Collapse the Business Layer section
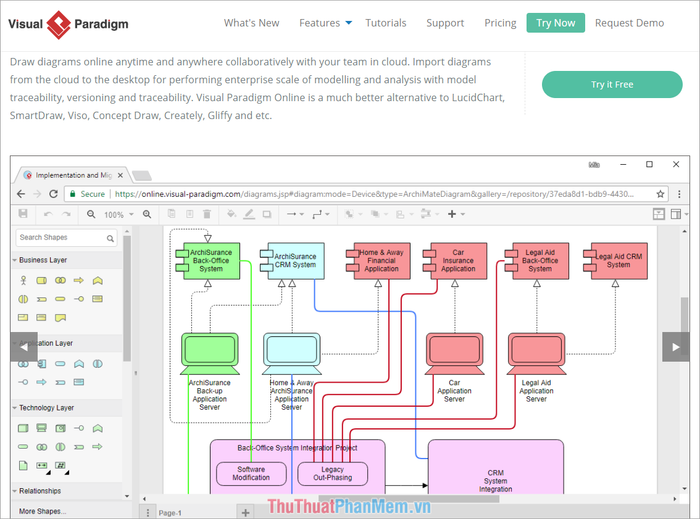 click(x=67, y=260)
